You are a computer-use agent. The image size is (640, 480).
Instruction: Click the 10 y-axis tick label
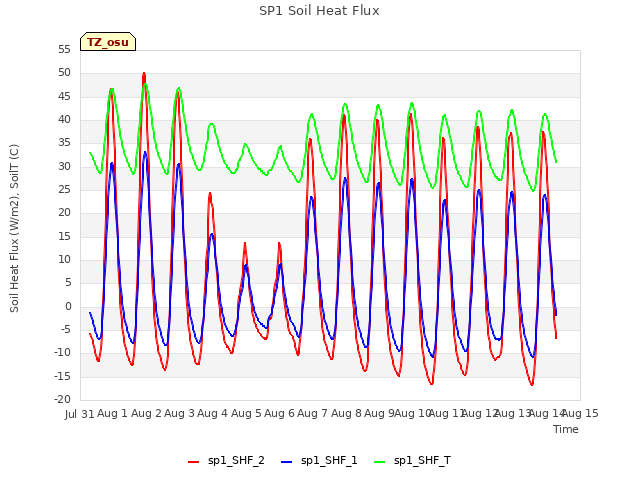coord(64,260)
